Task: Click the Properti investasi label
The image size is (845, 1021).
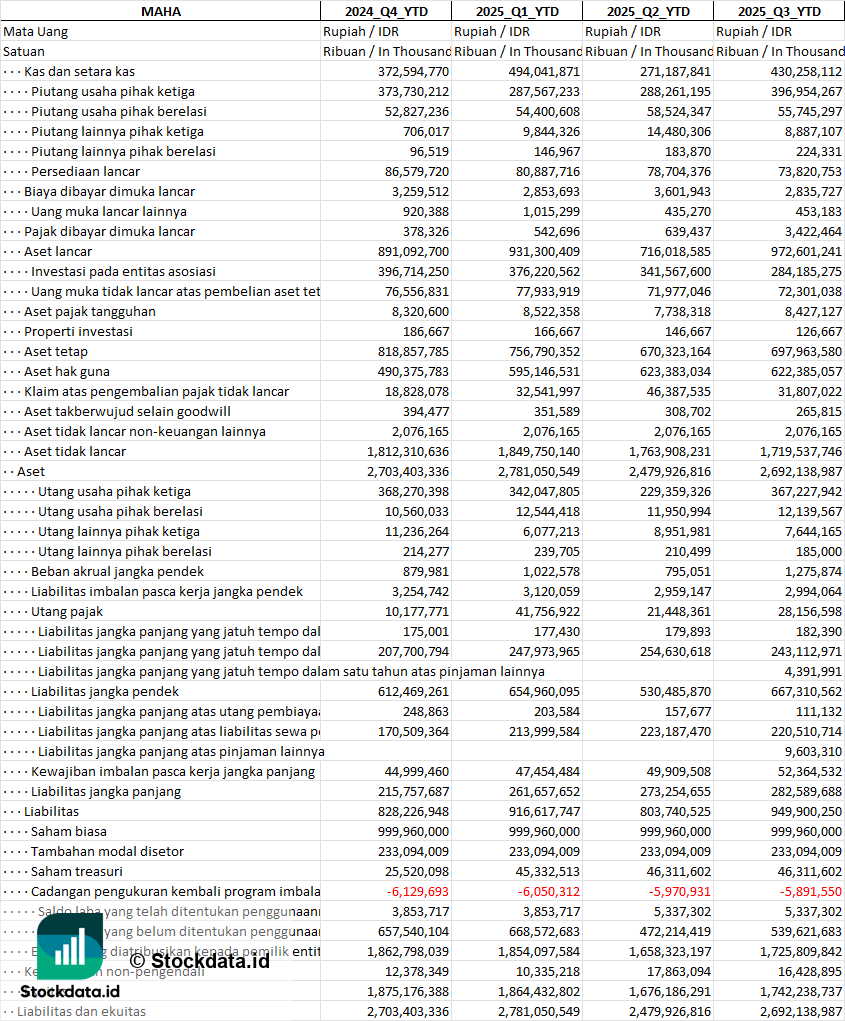Action: (78, 331)
